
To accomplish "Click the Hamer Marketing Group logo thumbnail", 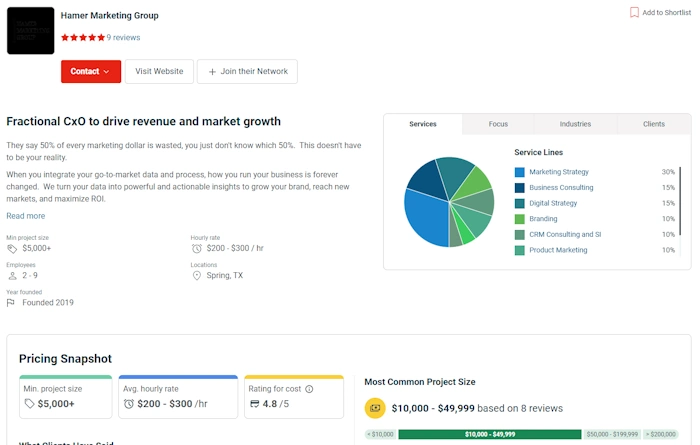I will point(30,31).
